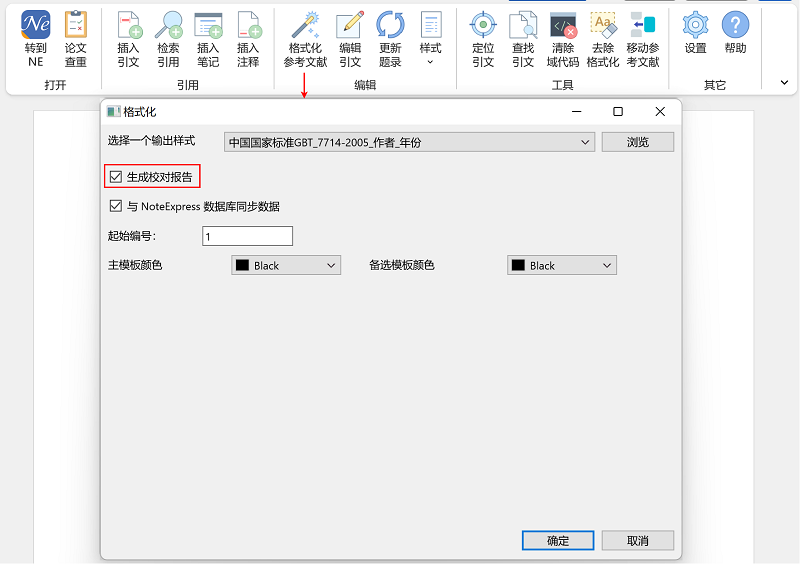Click 清除域代码 clear field codes

(563, 39)
